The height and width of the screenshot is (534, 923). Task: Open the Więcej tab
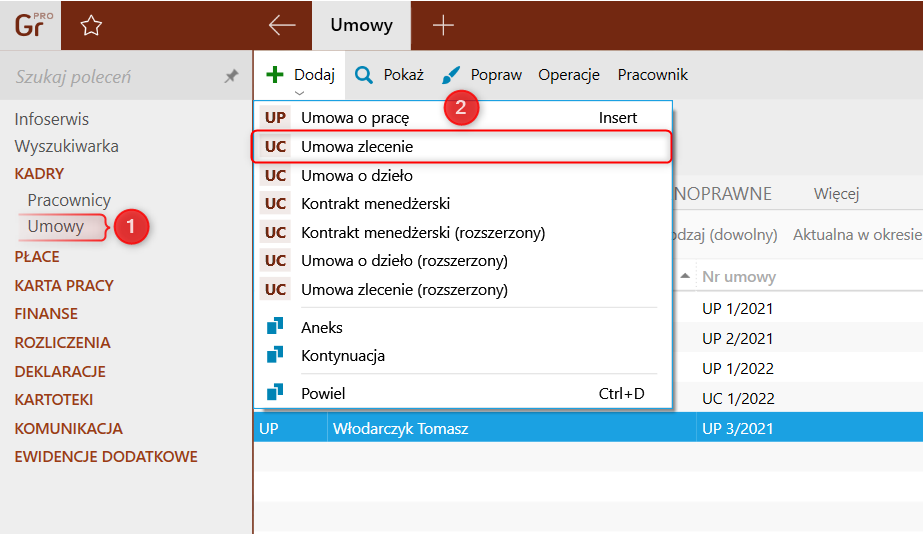click(x=836, y=194)
